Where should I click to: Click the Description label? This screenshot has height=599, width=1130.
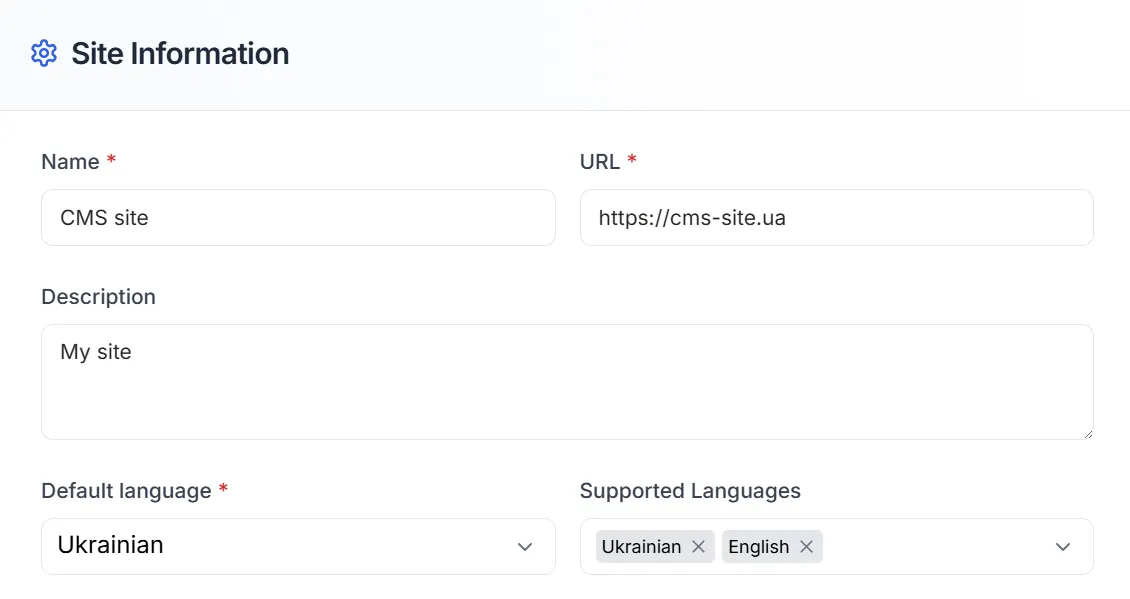tap(98, 296)
